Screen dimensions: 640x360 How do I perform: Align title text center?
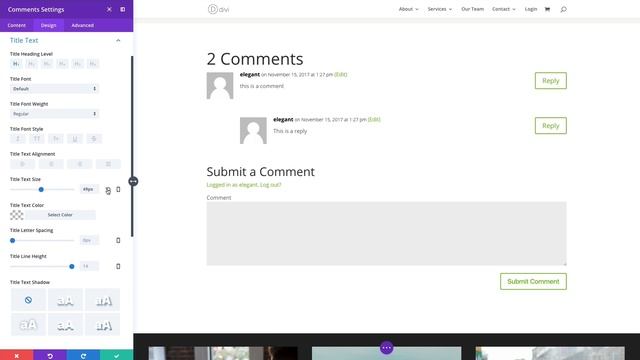click(51, 164)
